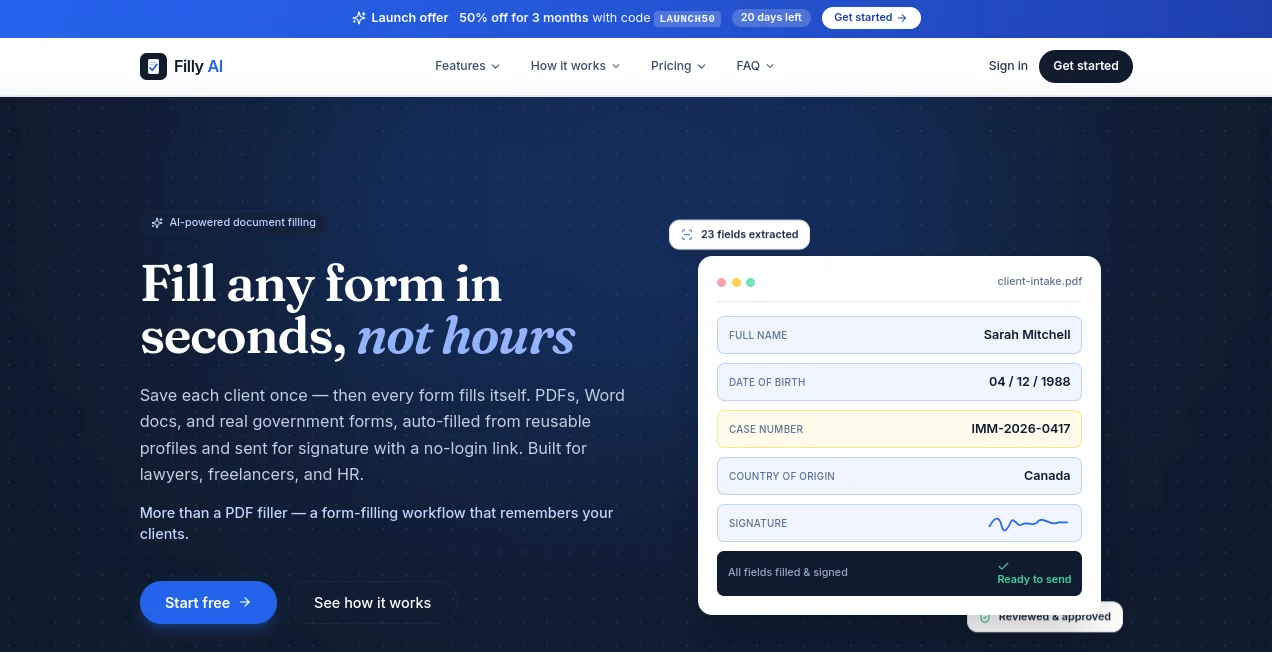Open the Pricing menu

pyautogui.click(x=678, y=66)
